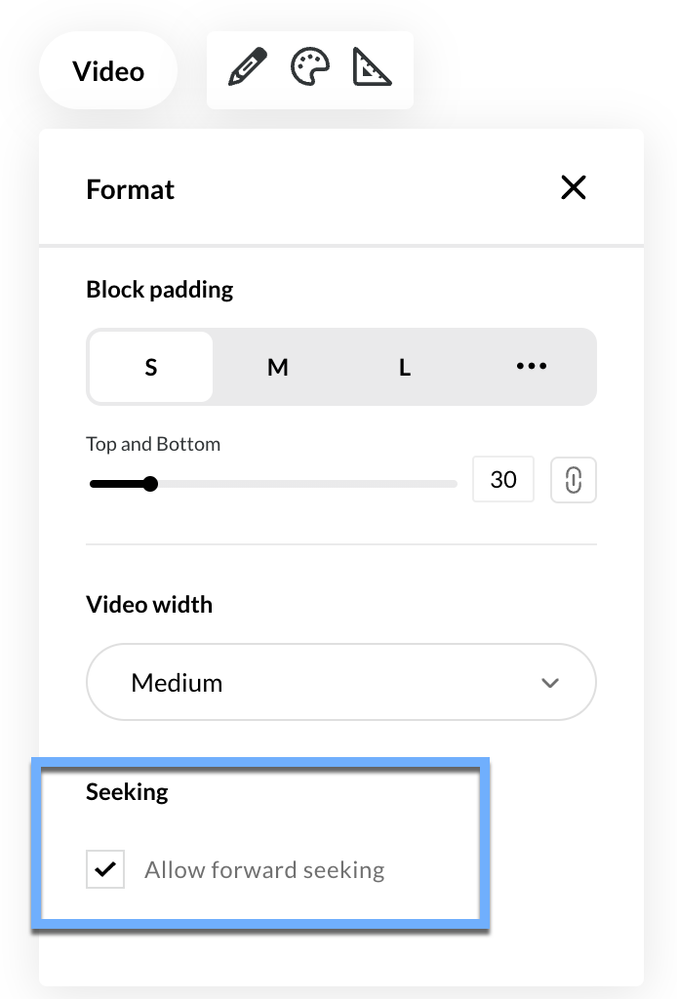677x999 pixels.
Task: Click the far right end of padding slider track
Action: (x=454, y=484)
